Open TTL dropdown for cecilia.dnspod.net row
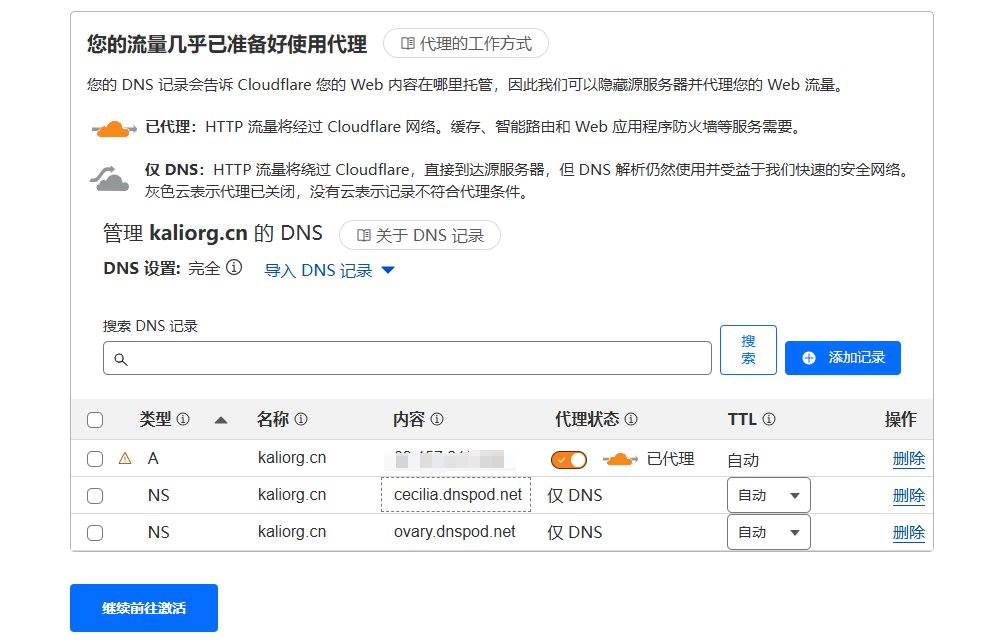 [x=769, y=495]
